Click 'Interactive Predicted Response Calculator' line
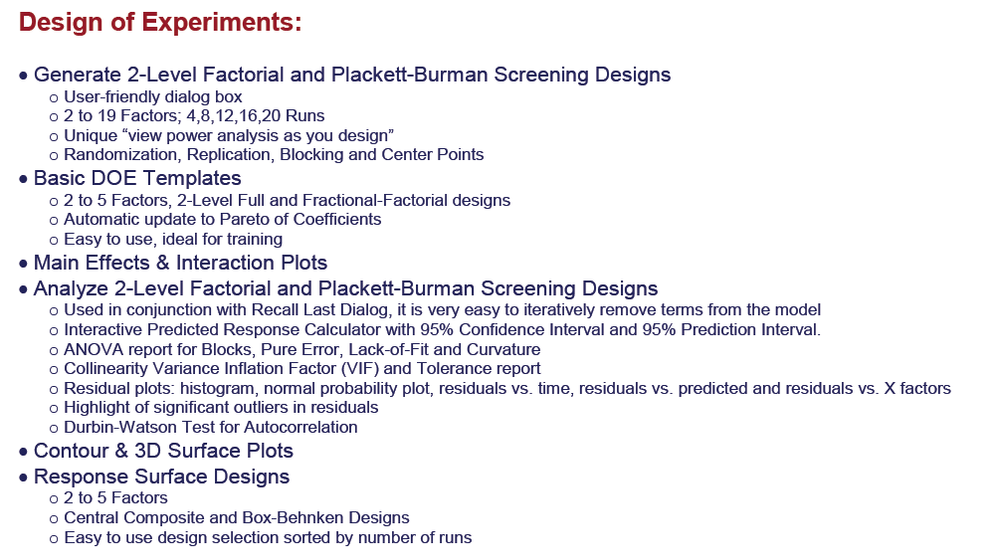Screen dimensions: 999x559 (x=442, y=330)
